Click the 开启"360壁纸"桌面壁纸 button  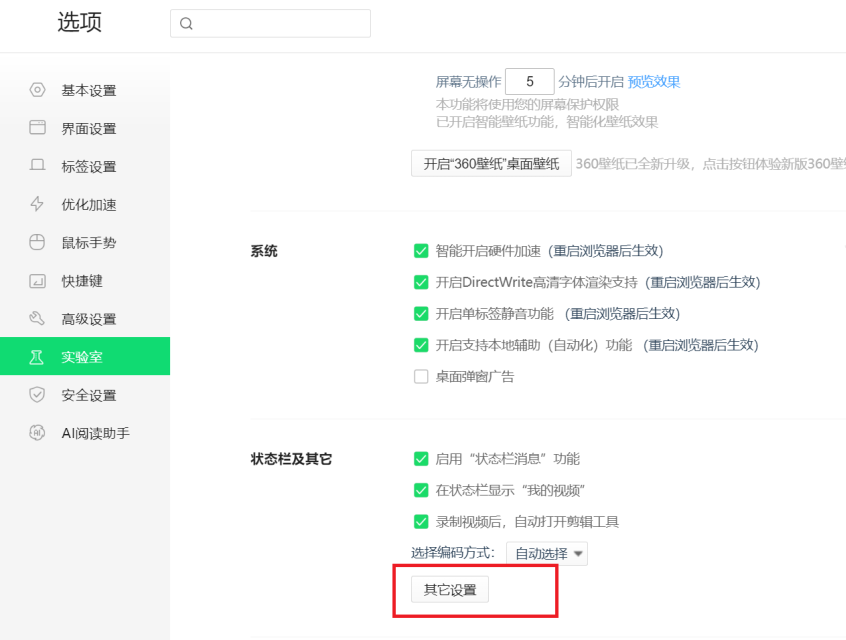point(490,163)
